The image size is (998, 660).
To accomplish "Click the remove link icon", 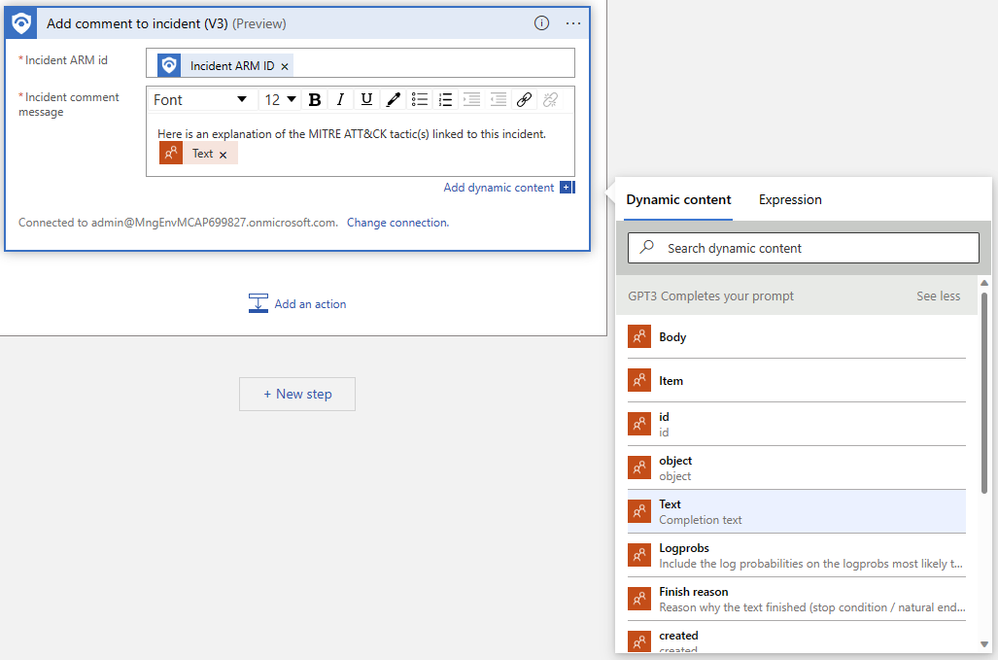I will [551, 100].
